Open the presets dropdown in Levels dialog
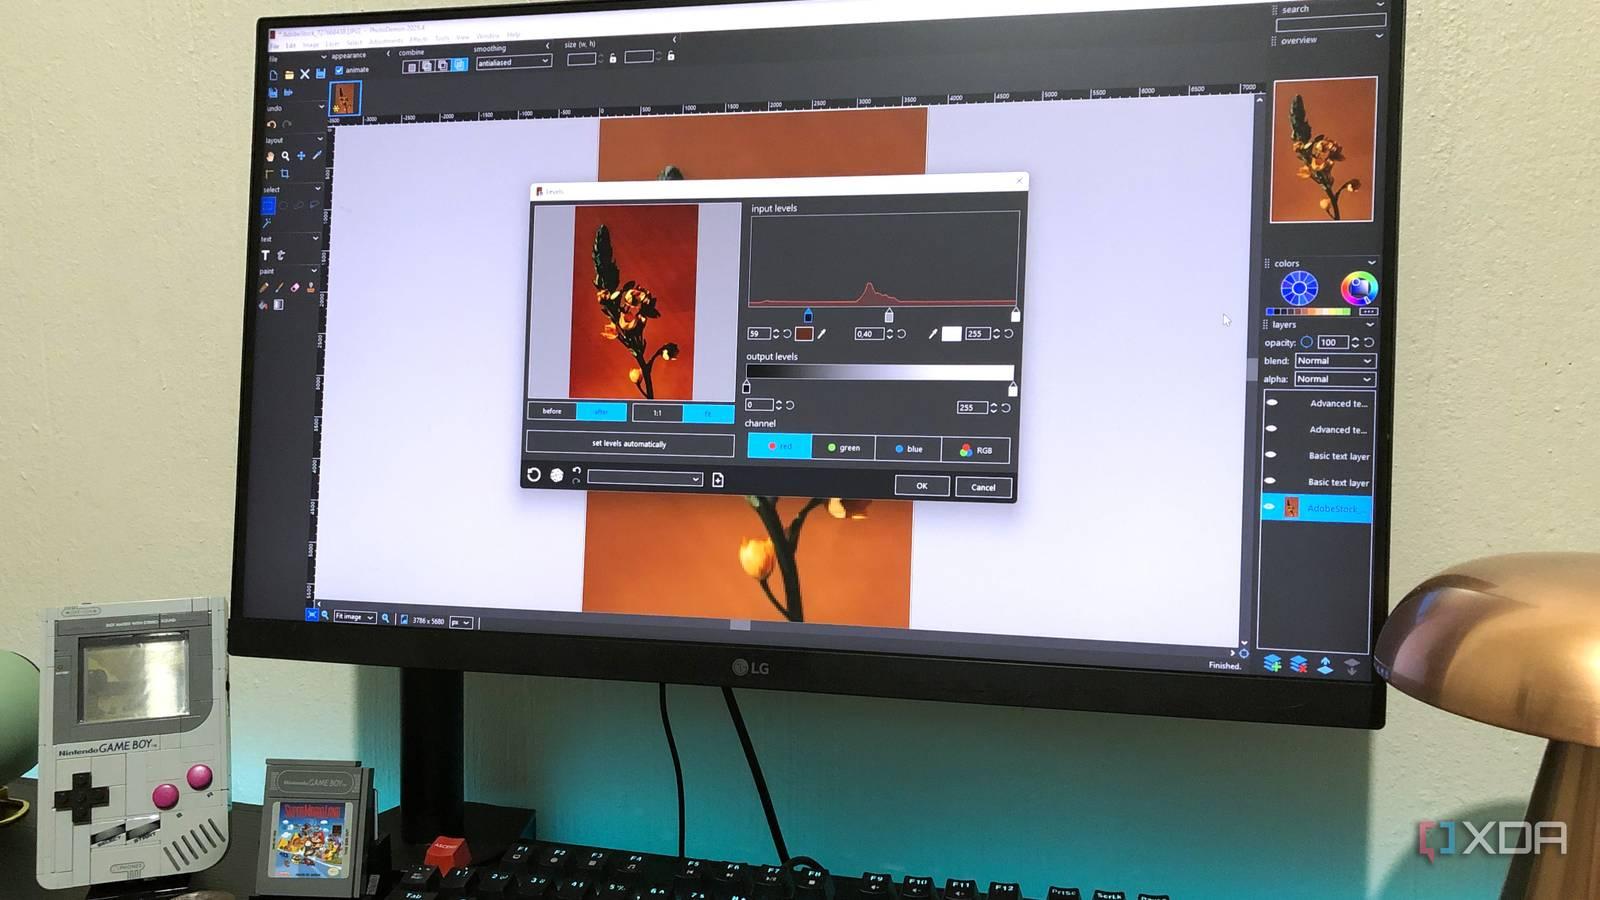The image size is (1600, 900). tap(645, 479)
